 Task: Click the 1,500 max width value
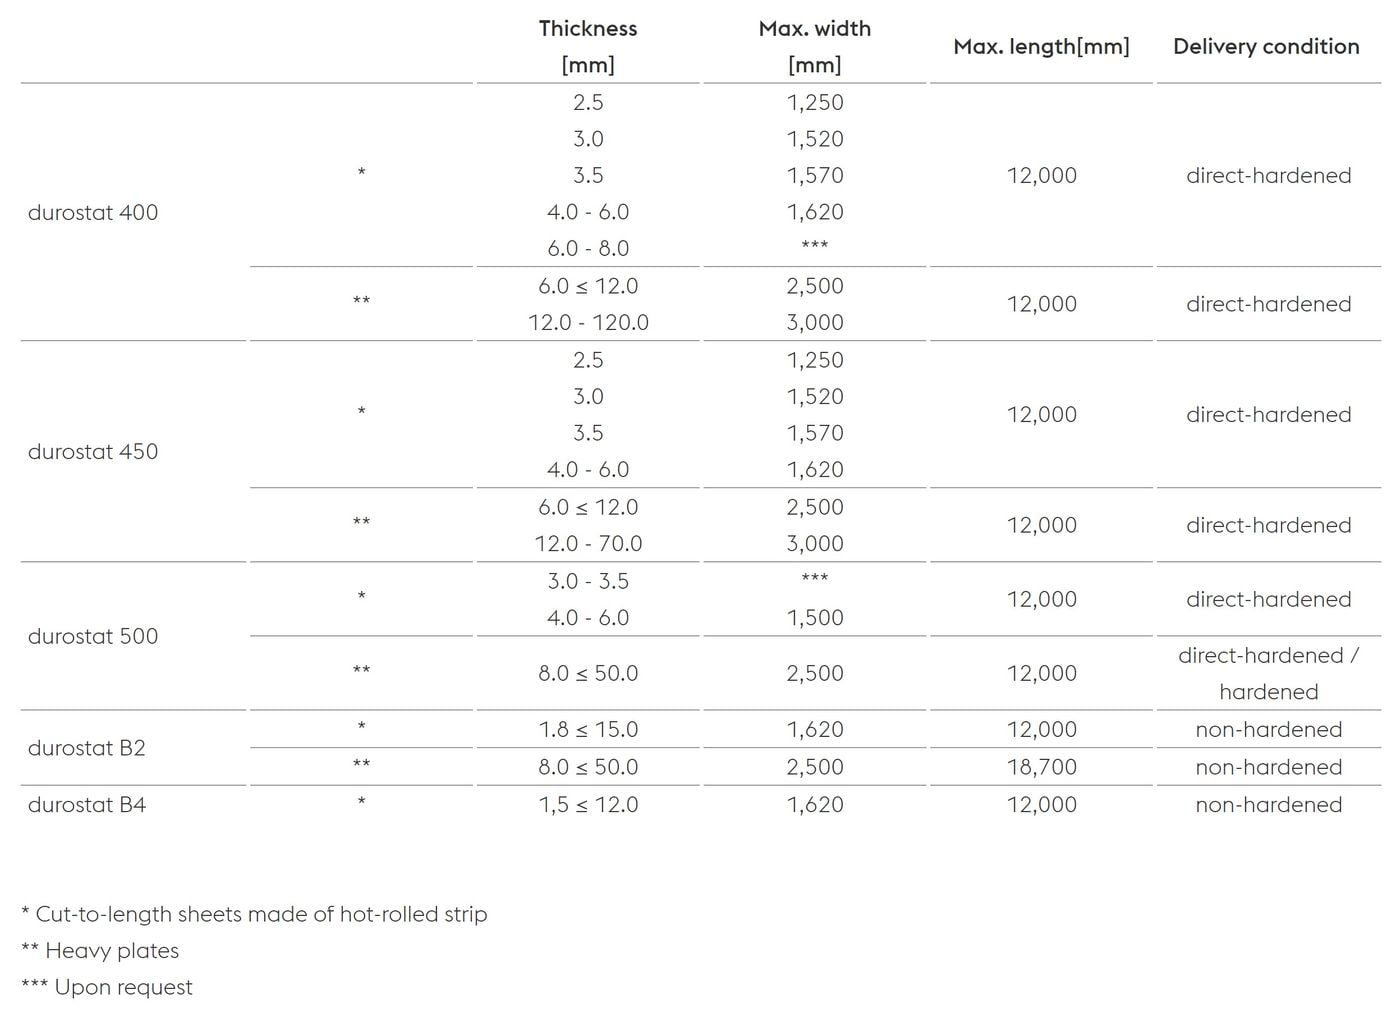[814, 618]
